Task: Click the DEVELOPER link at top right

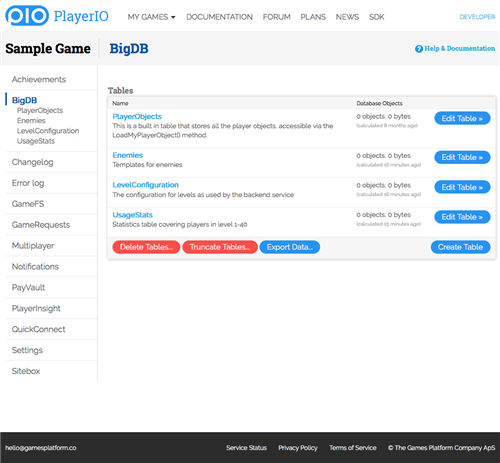Action: pos(477,17)
